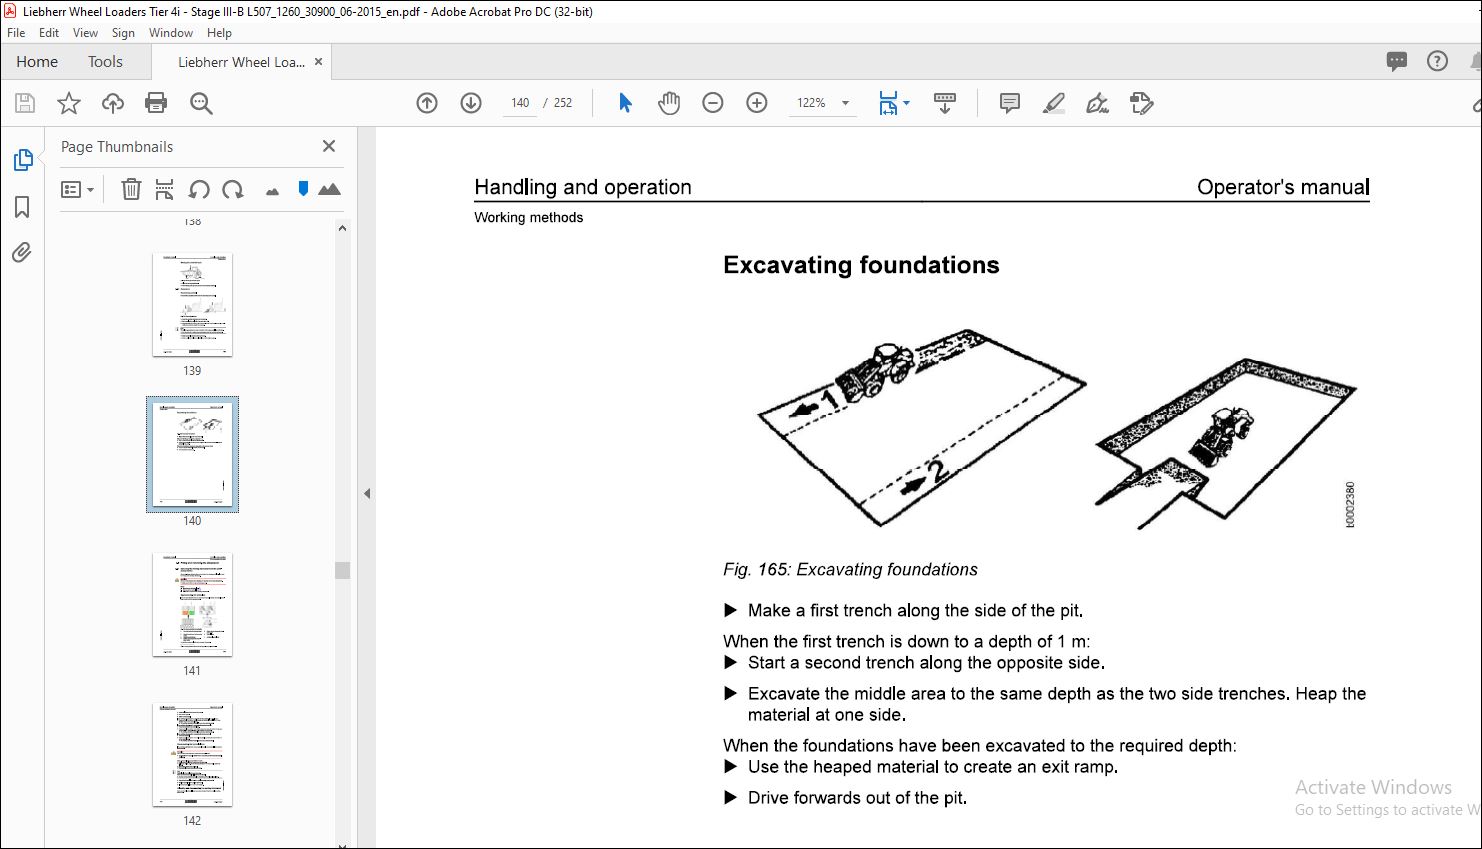The image size is (1482, 849).
Task: Select the Liebherr Wheel Loaders document tab
Action: point(241,62)
